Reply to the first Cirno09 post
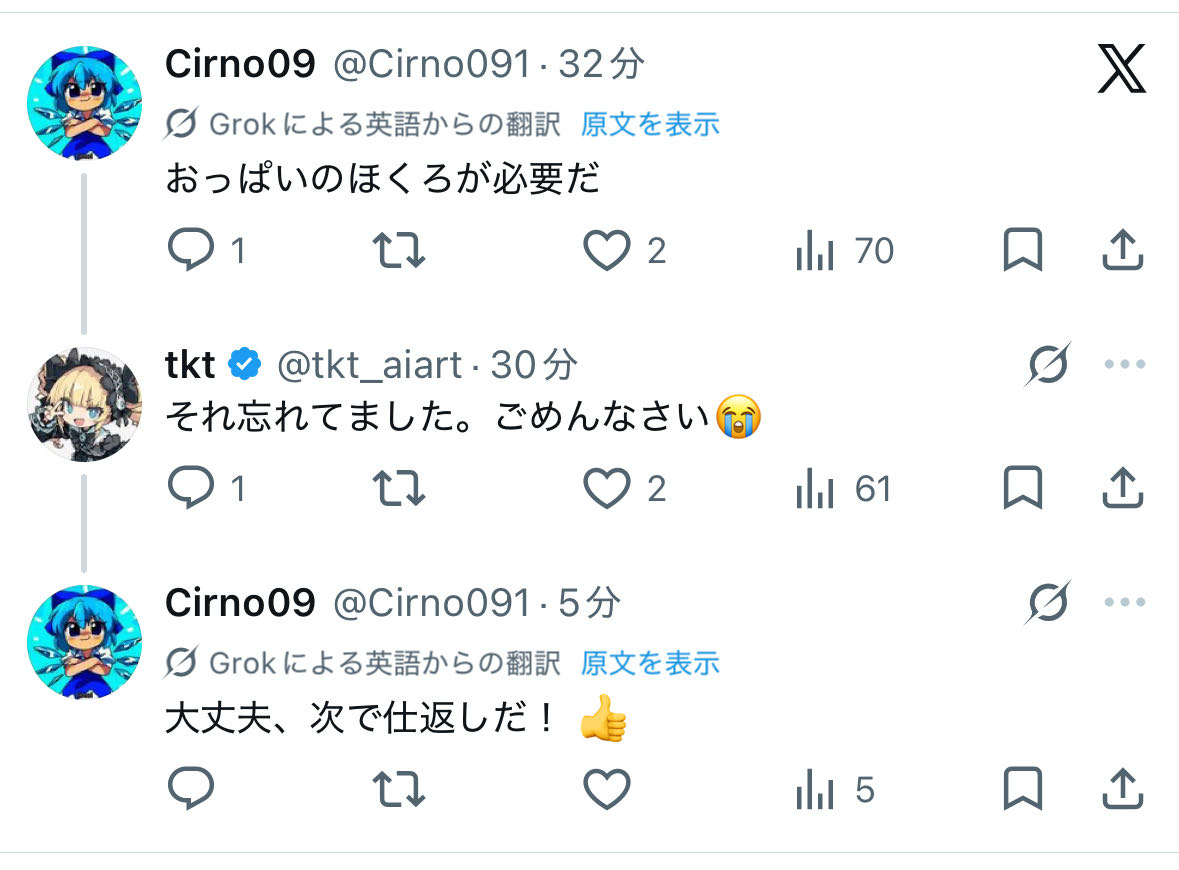This screenshot has width=1179, height=870. tap(190, 250)
